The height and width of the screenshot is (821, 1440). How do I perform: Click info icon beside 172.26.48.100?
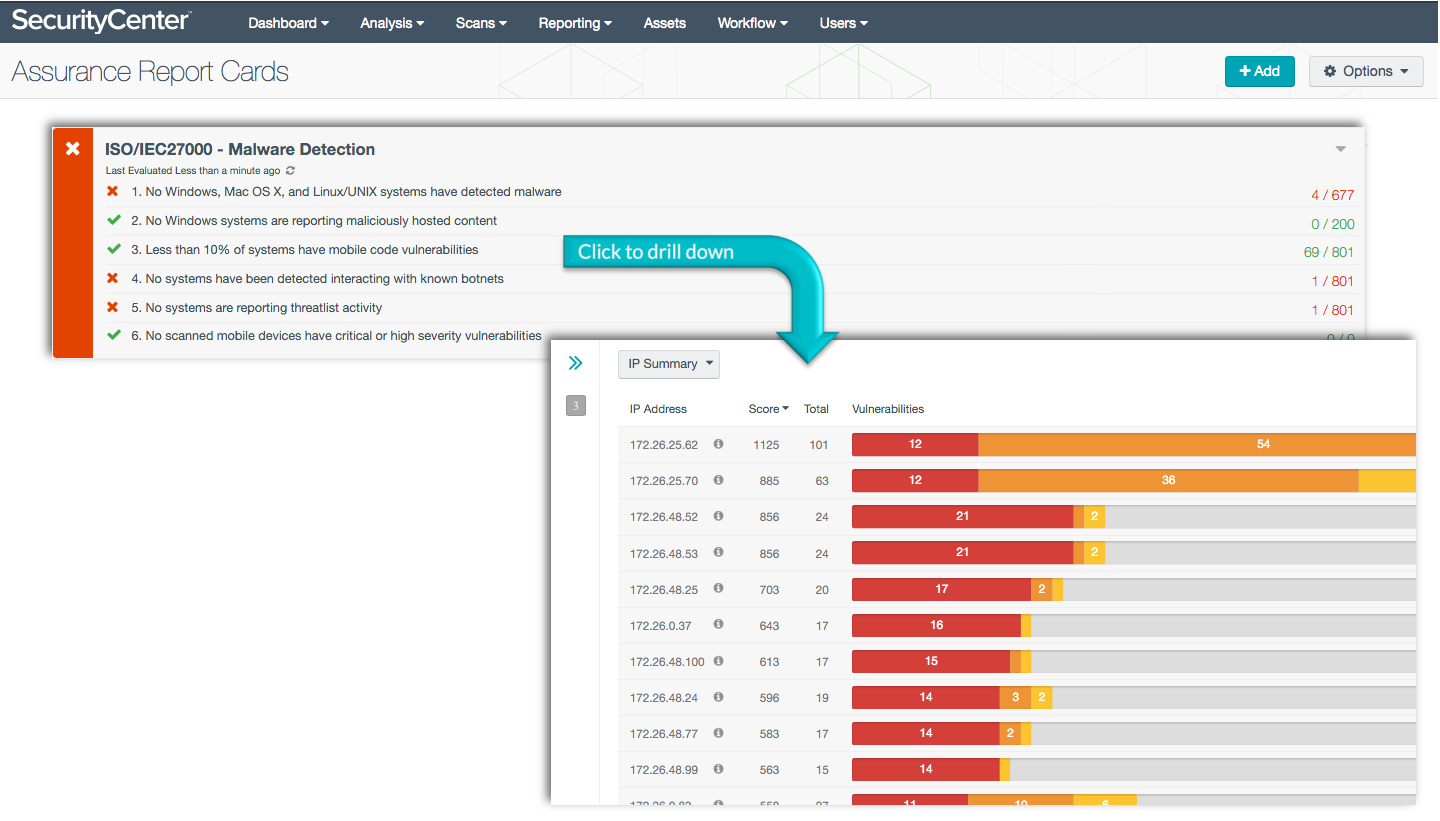[x=718, y=661]
